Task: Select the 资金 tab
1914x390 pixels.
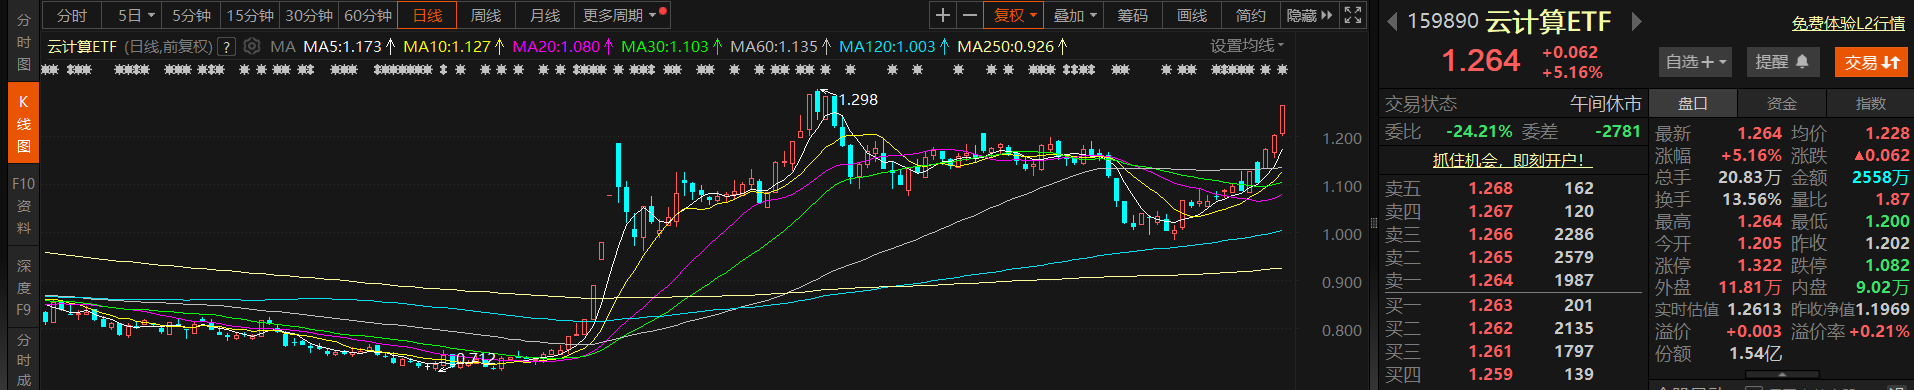Action: [1782, 103]
